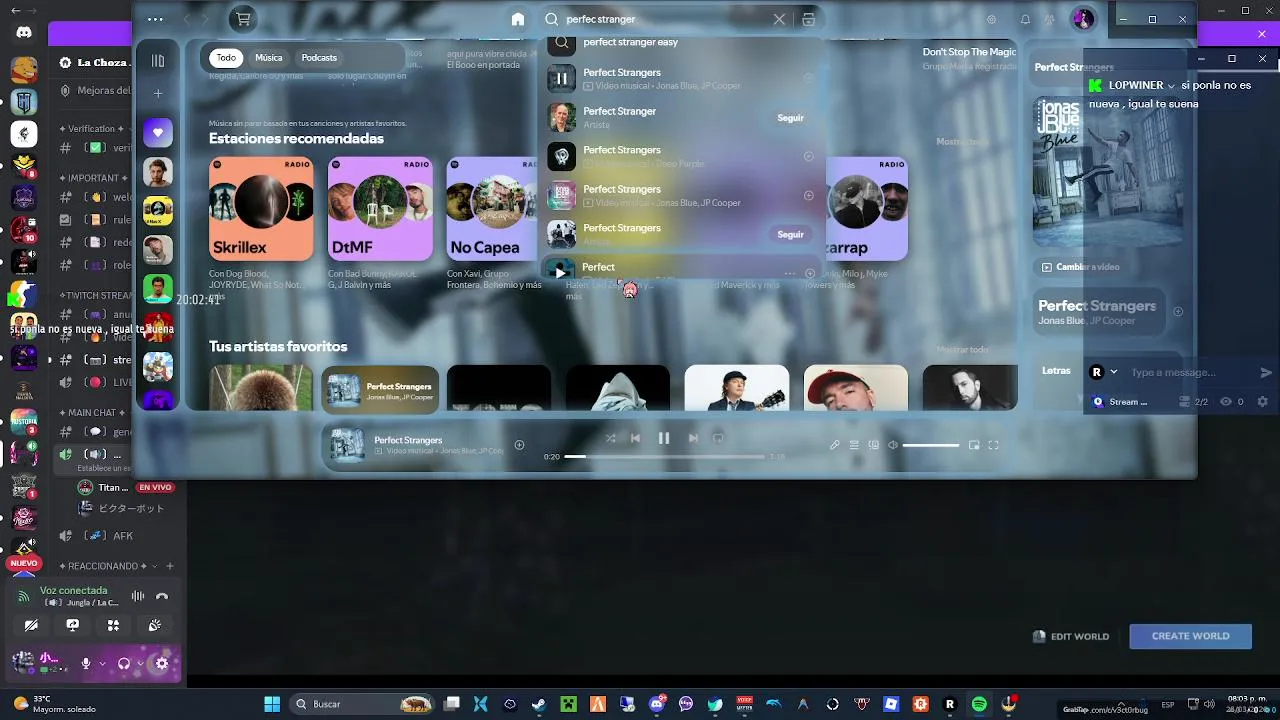Click inside the Spotify search field
The image size is (1280, 720).
(x=665, y=19)
